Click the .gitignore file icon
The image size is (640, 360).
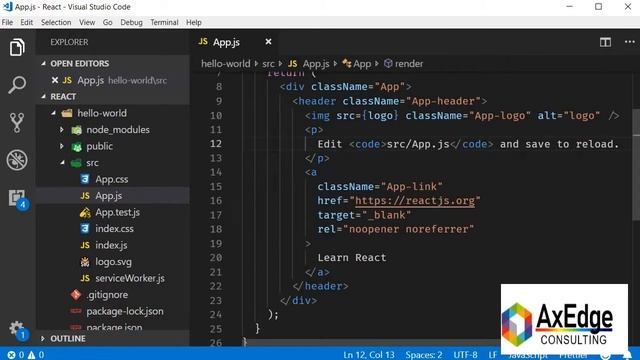(76, 294)
